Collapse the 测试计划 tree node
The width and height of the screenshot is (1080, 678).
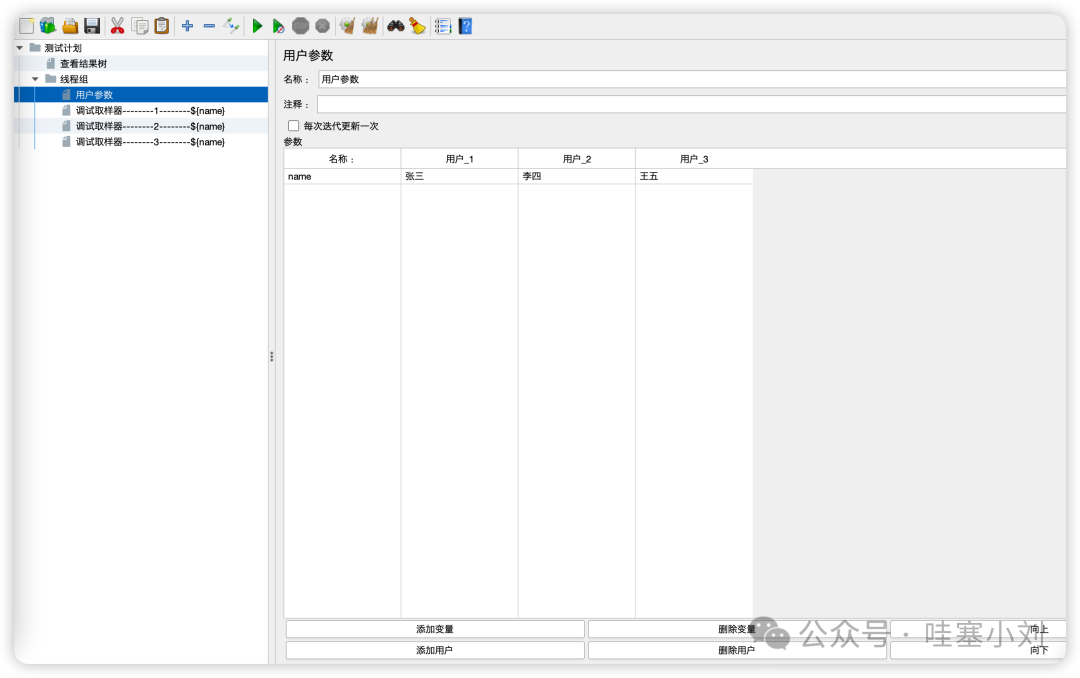coord(20,48)
